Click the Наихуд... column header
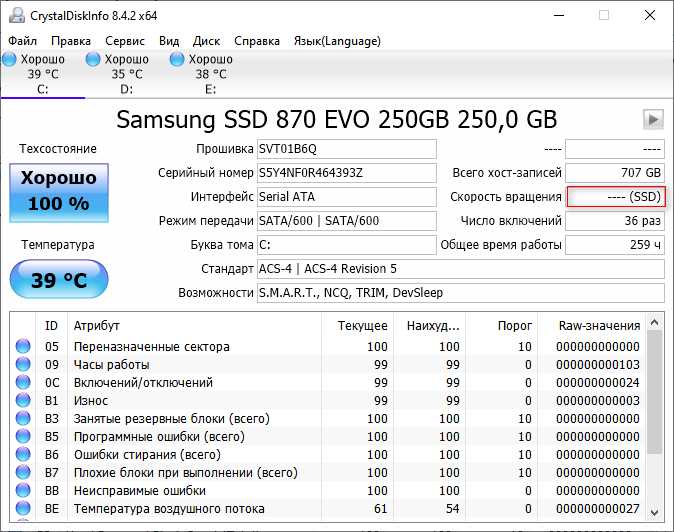This screenshot has height=532, width=674. 430,326
